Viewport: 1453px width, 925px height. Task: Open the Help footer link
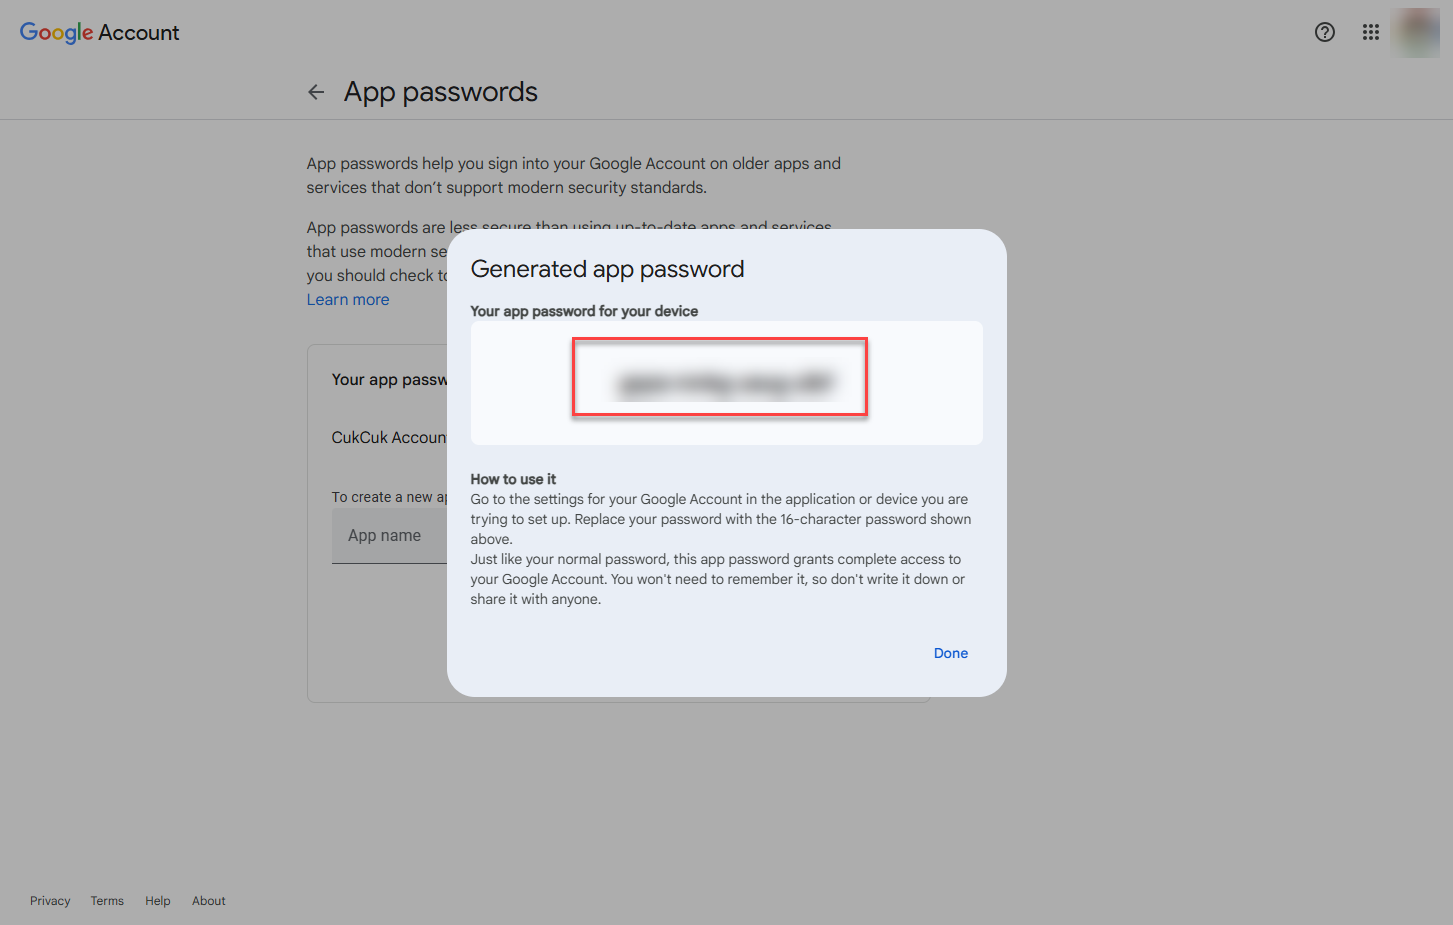pyautogui.click(x=158, y=901)
